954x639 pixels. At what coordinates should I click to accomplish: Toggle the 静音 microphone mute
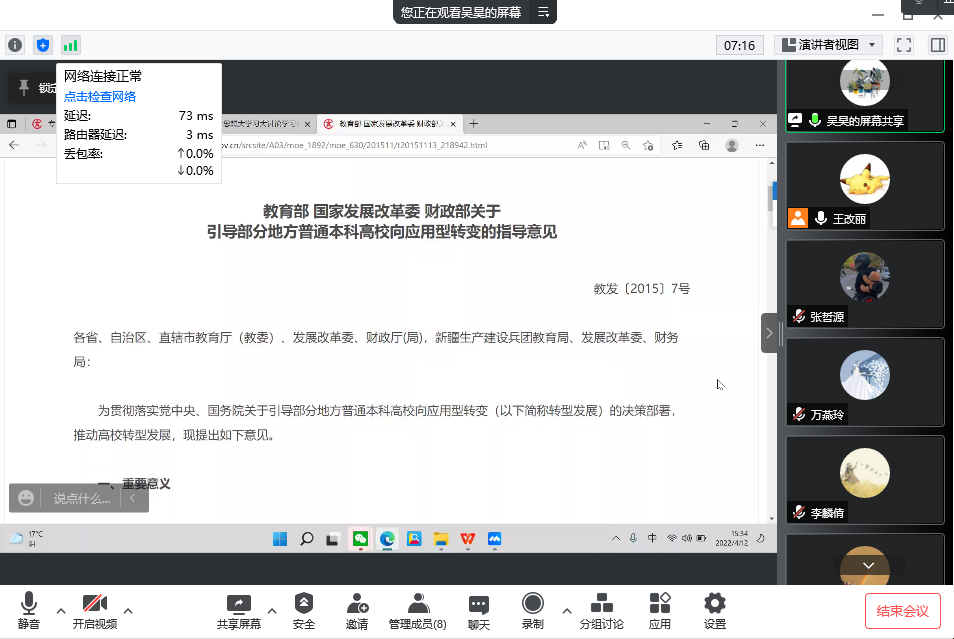tap(29, 610)
